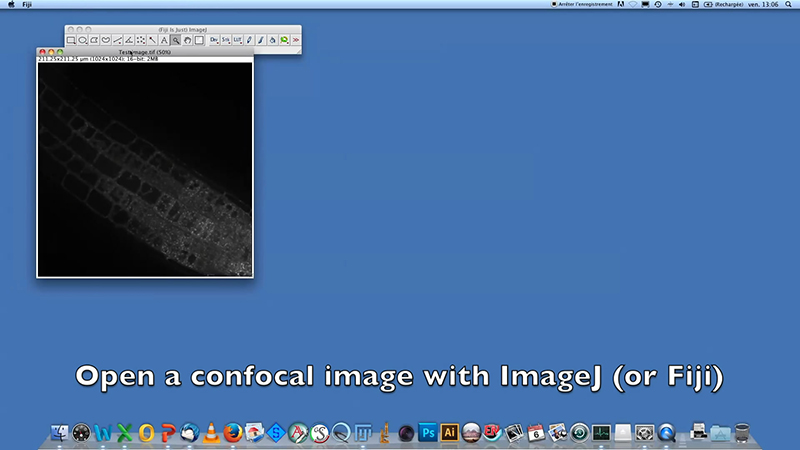
Task: Click the green arrow action tool
Action: pyautogui.click(x=285, y=40)
